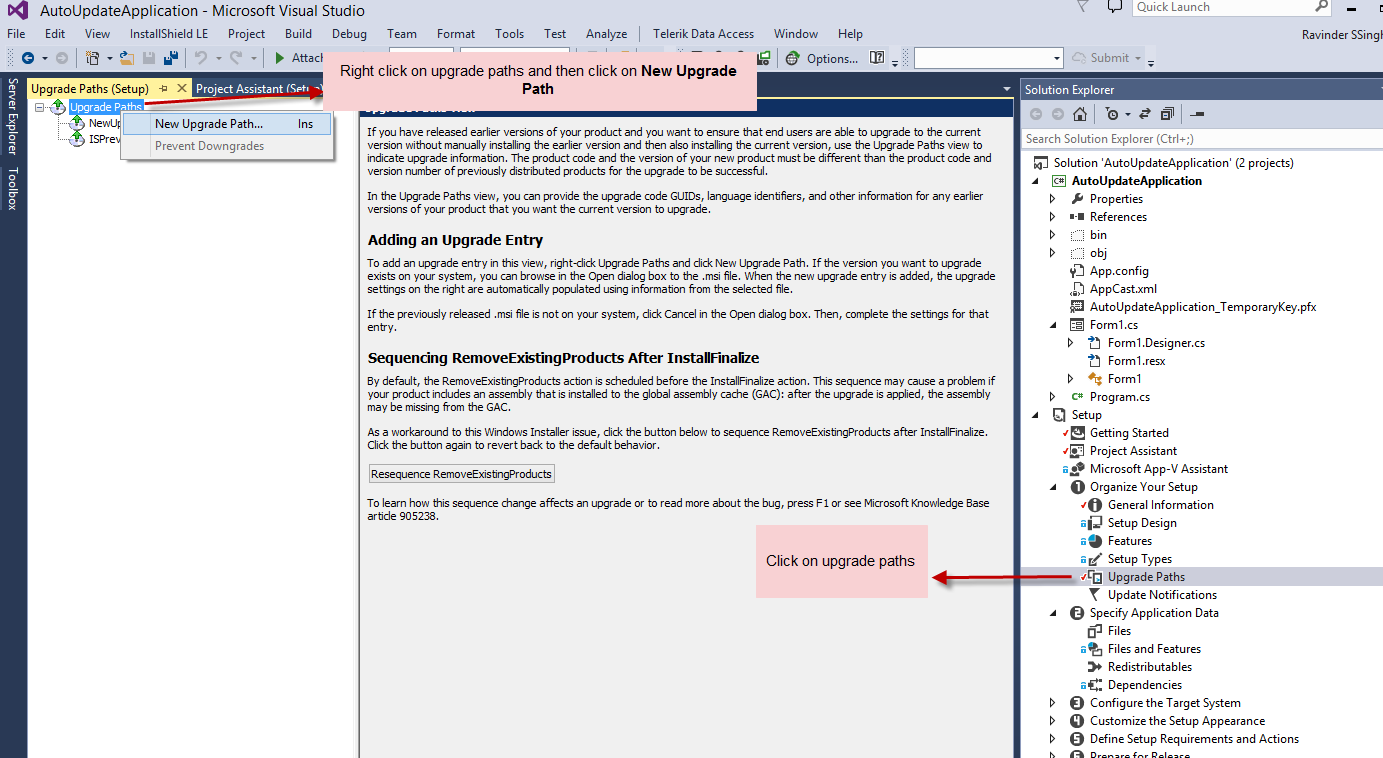
Task: Open the Build menu
Action: tap(298, 33)
